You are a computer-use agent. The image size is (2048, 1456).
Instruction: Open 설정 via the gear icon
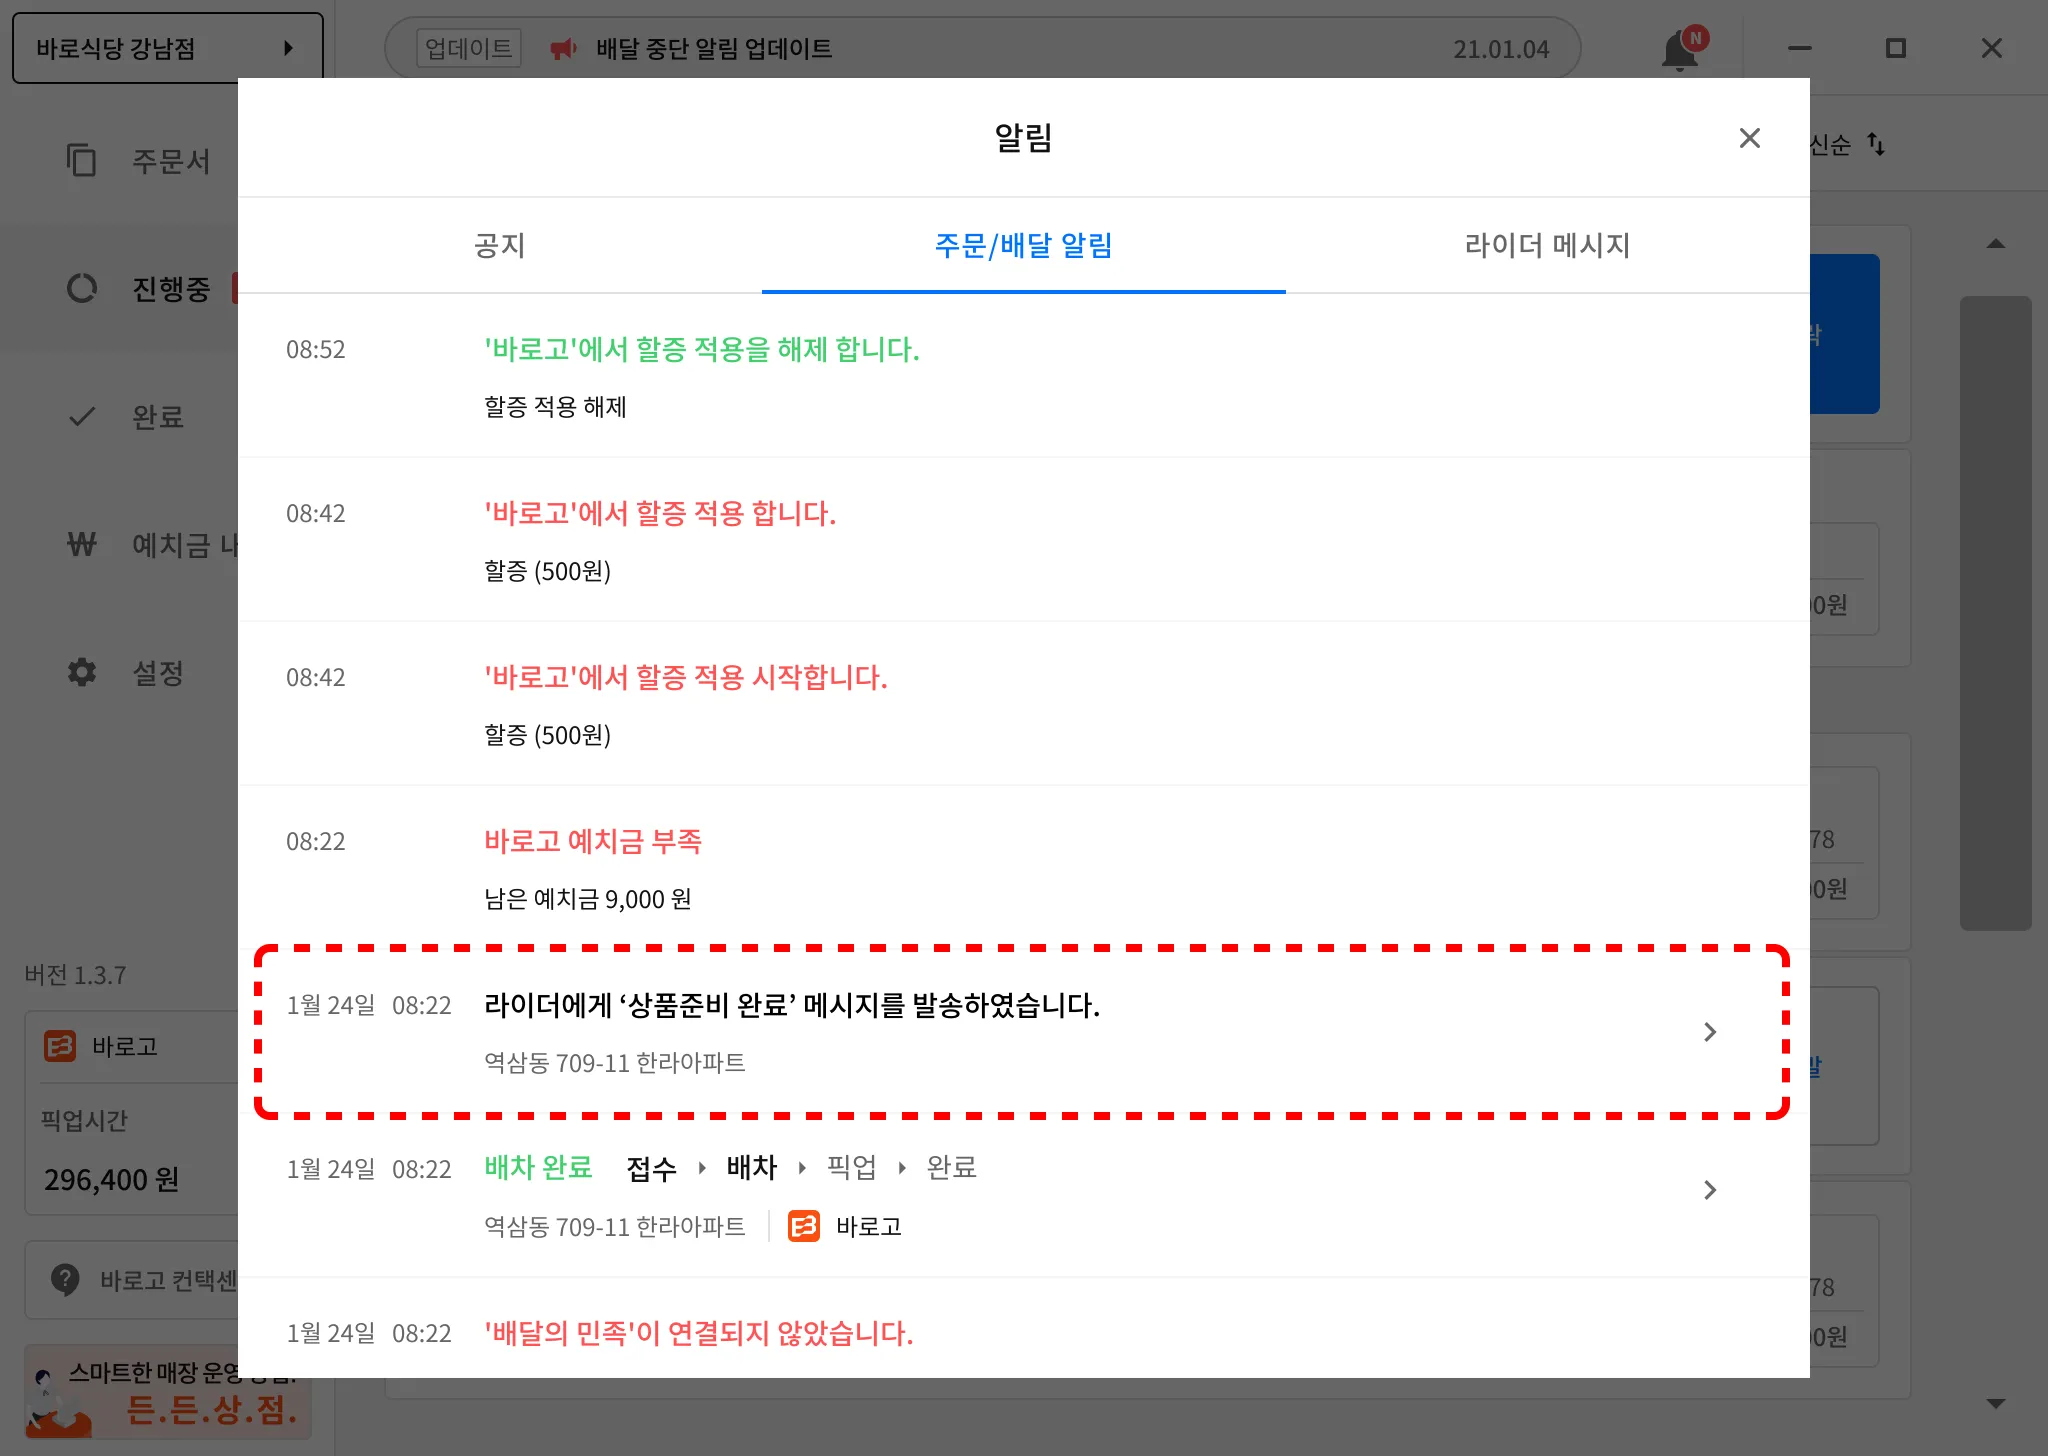tap(81, 672)
